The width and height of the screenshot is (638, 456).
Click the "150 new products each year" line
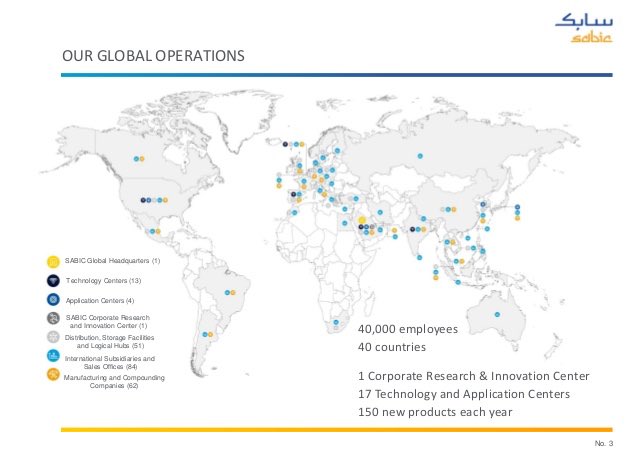(435, 412)
